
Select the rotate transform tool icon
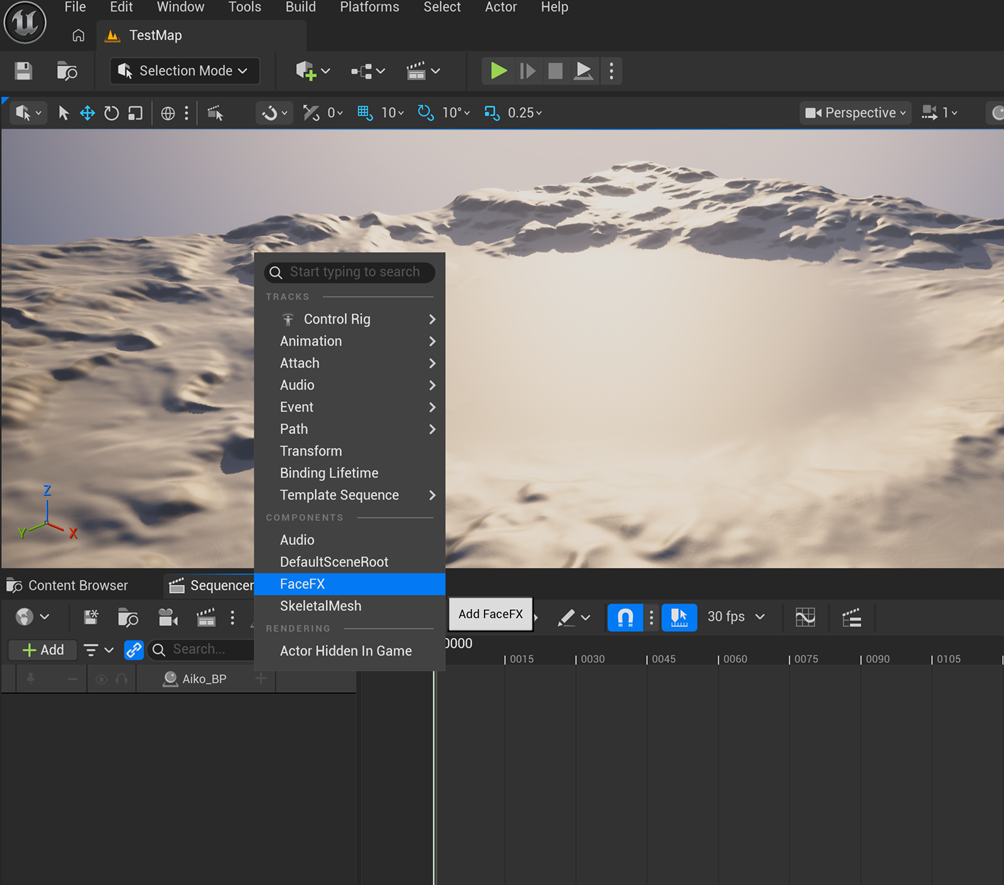click(111, 113)
